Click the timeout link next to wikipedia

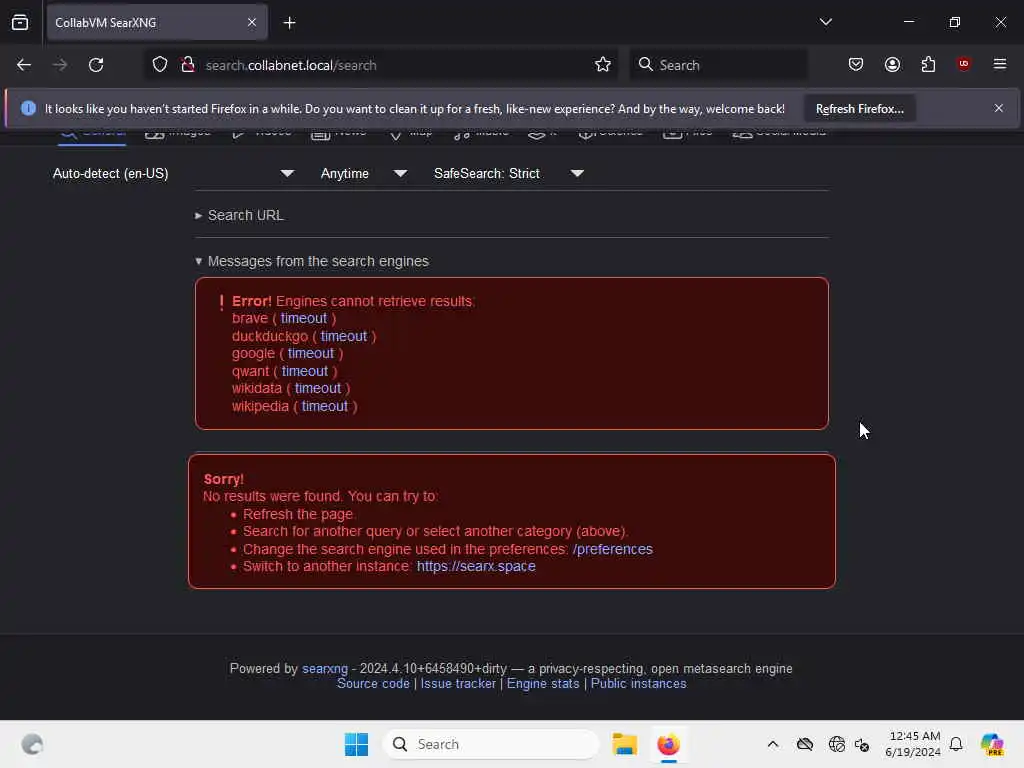(325, 406)
